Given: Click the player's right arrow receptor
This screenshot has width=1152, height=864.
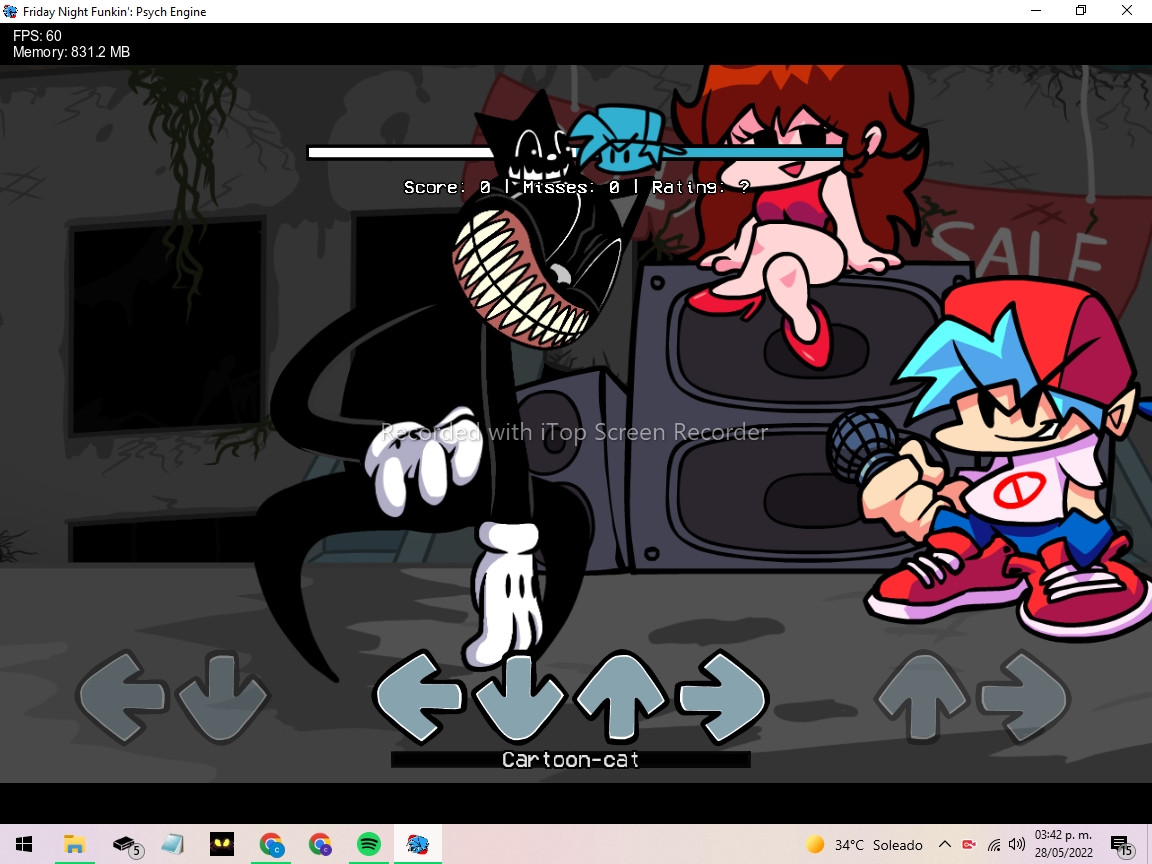Looking at the screenshot, I should [x=1023, y=697].
